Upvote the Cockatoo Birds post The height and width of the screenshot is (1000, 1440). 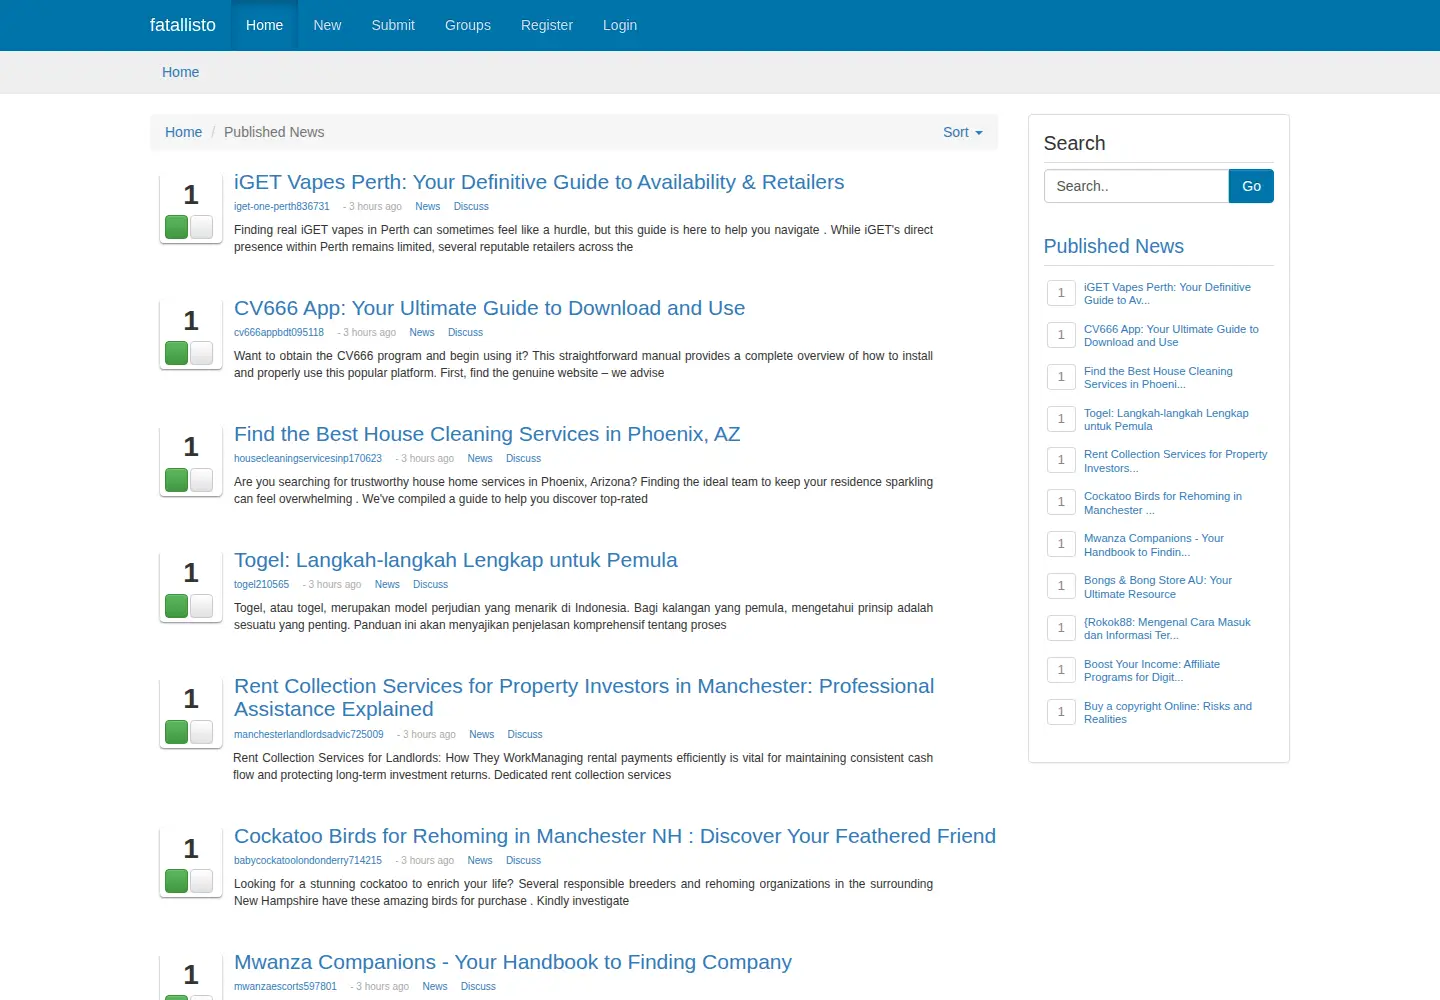[177, 881]
